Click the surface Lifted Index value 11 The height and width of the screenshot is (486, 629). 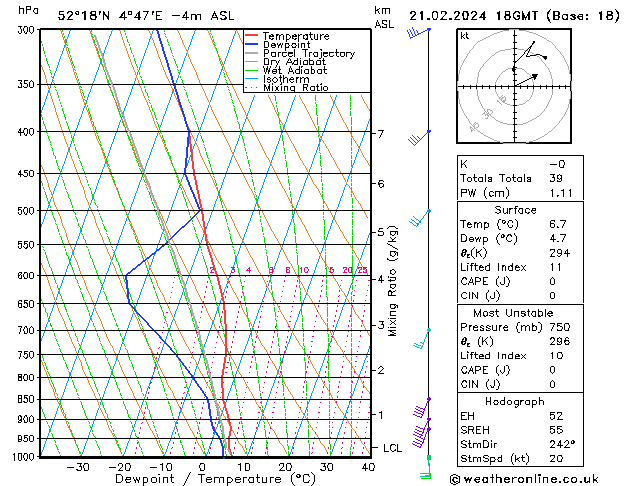[x=556, y=267]
